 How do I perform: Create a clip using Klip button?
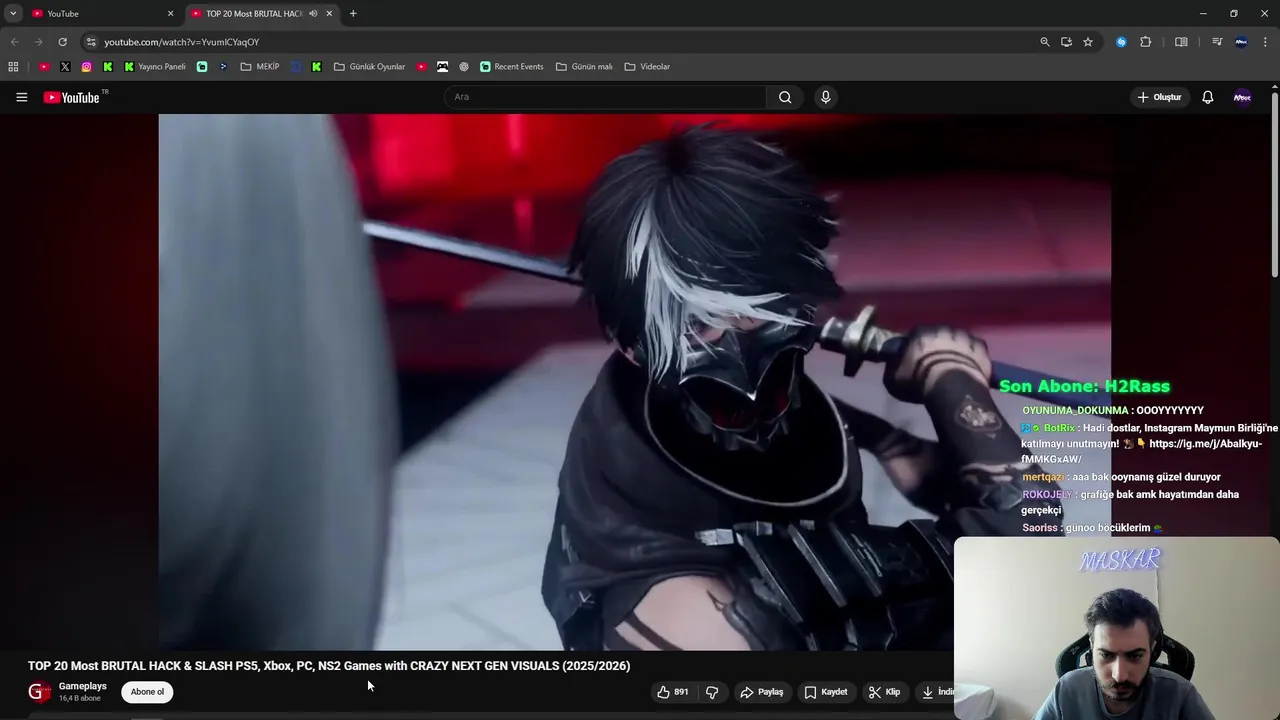coord(884,692)
